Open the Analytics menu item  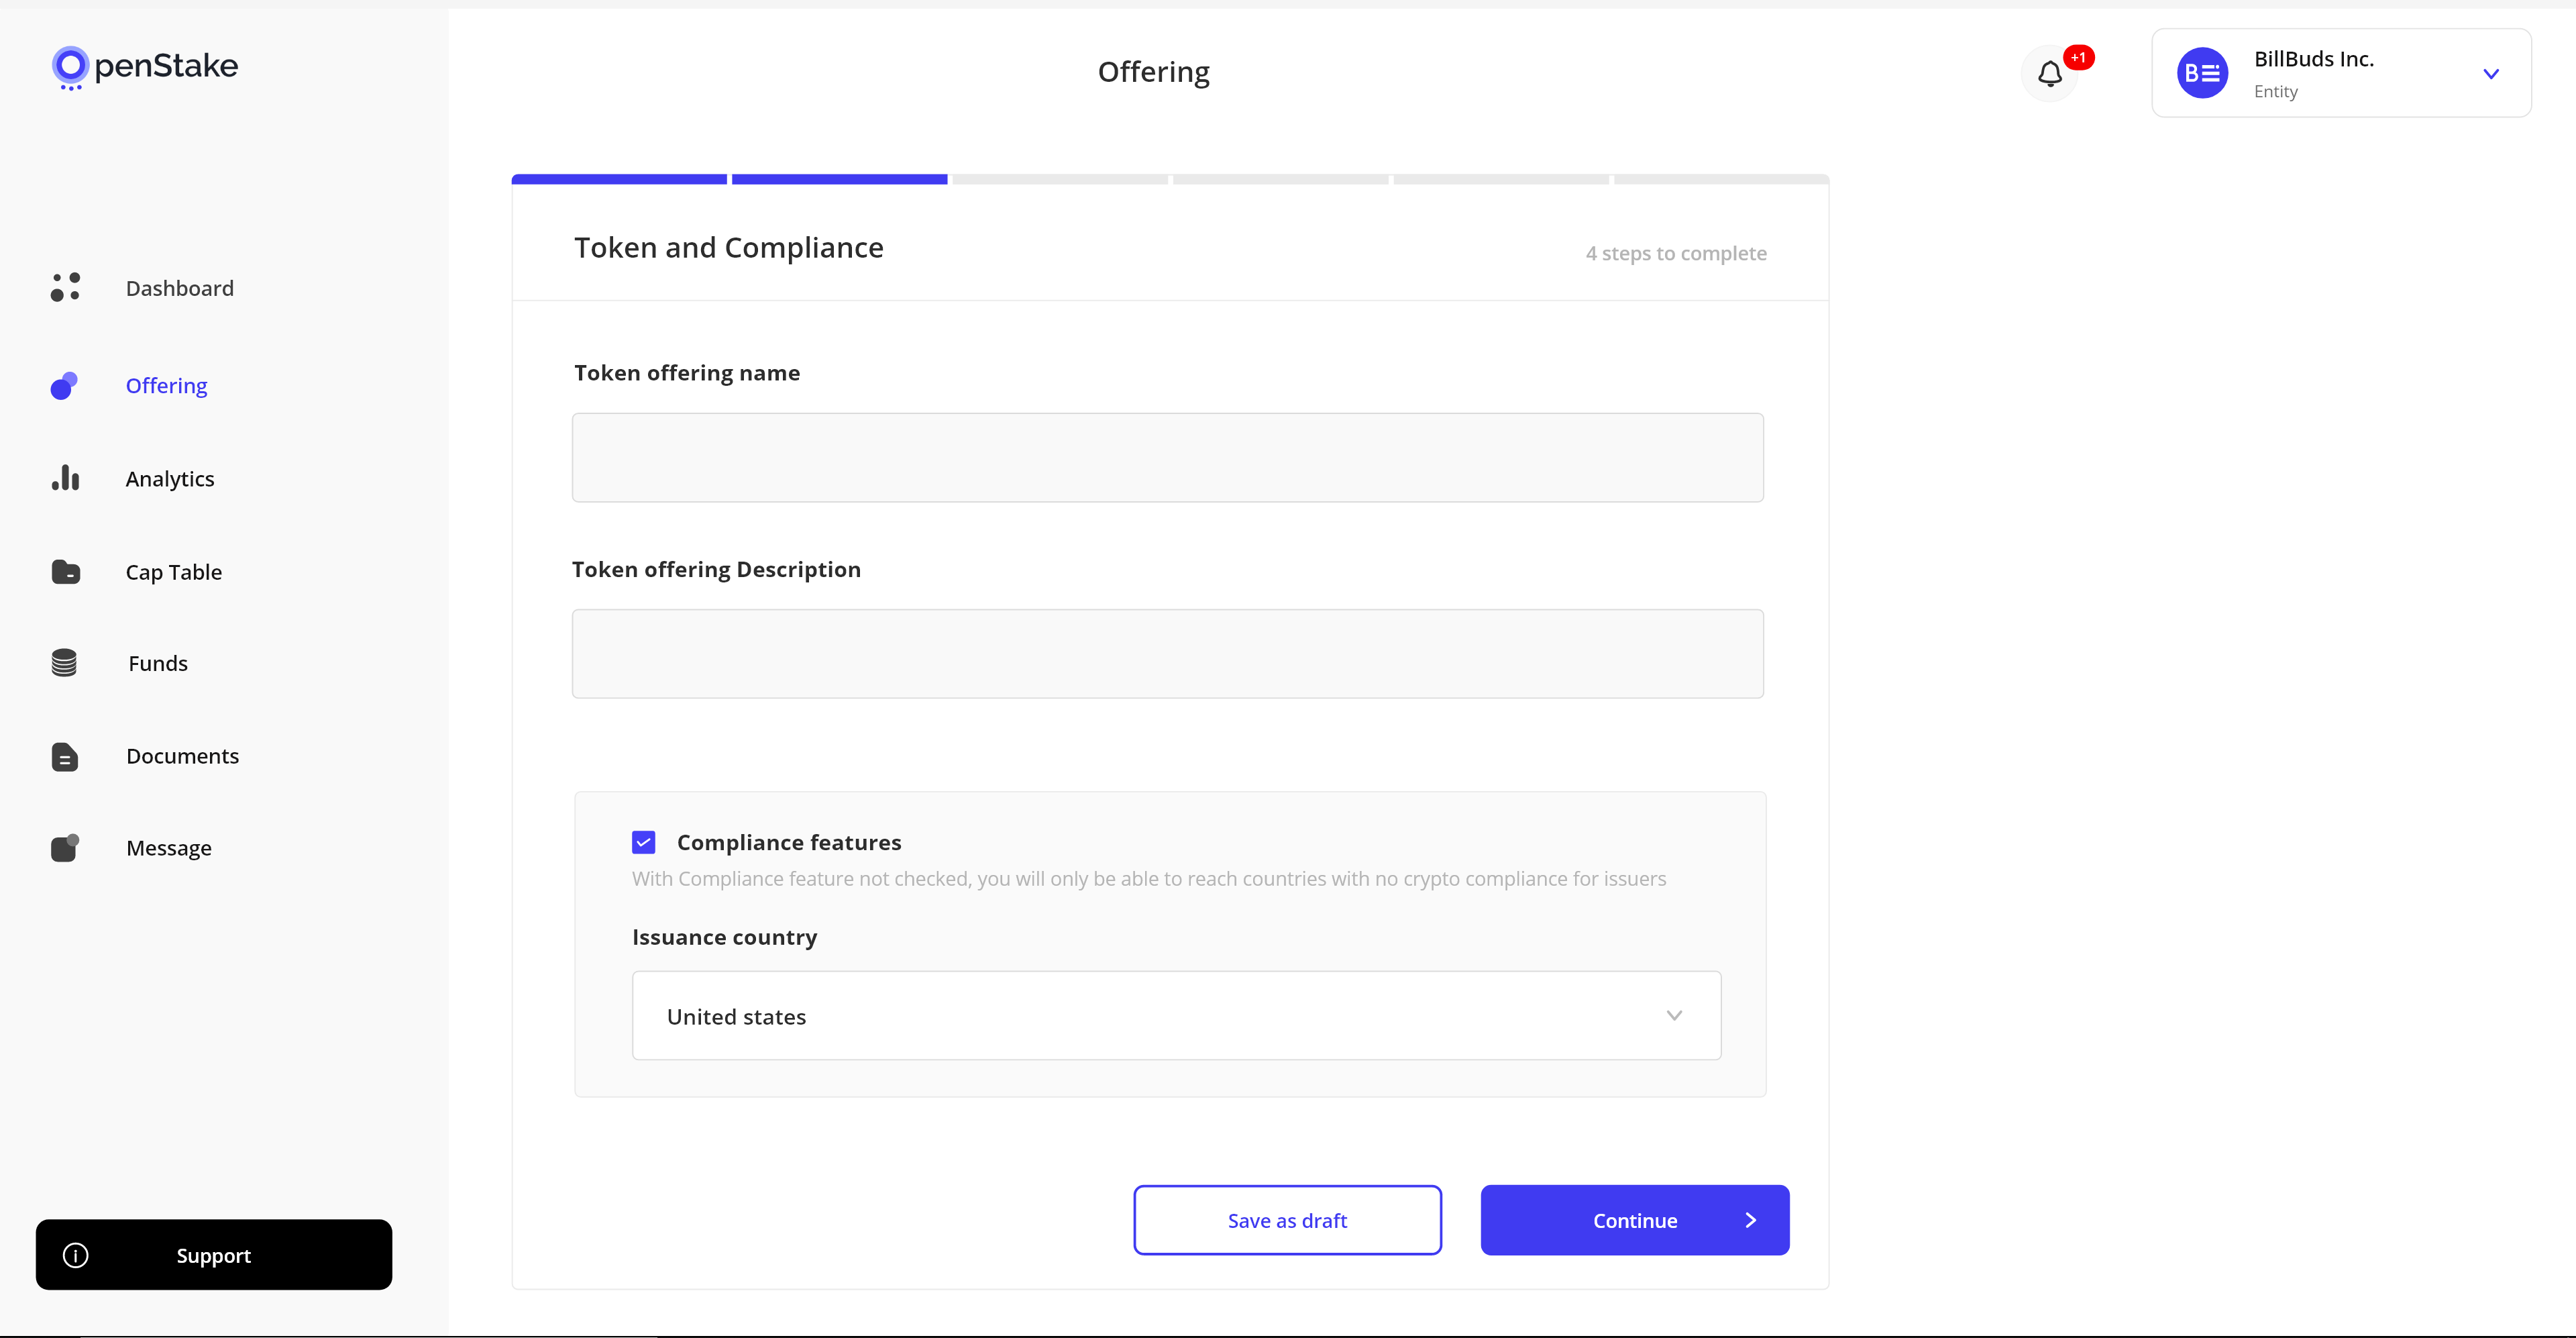169,478
